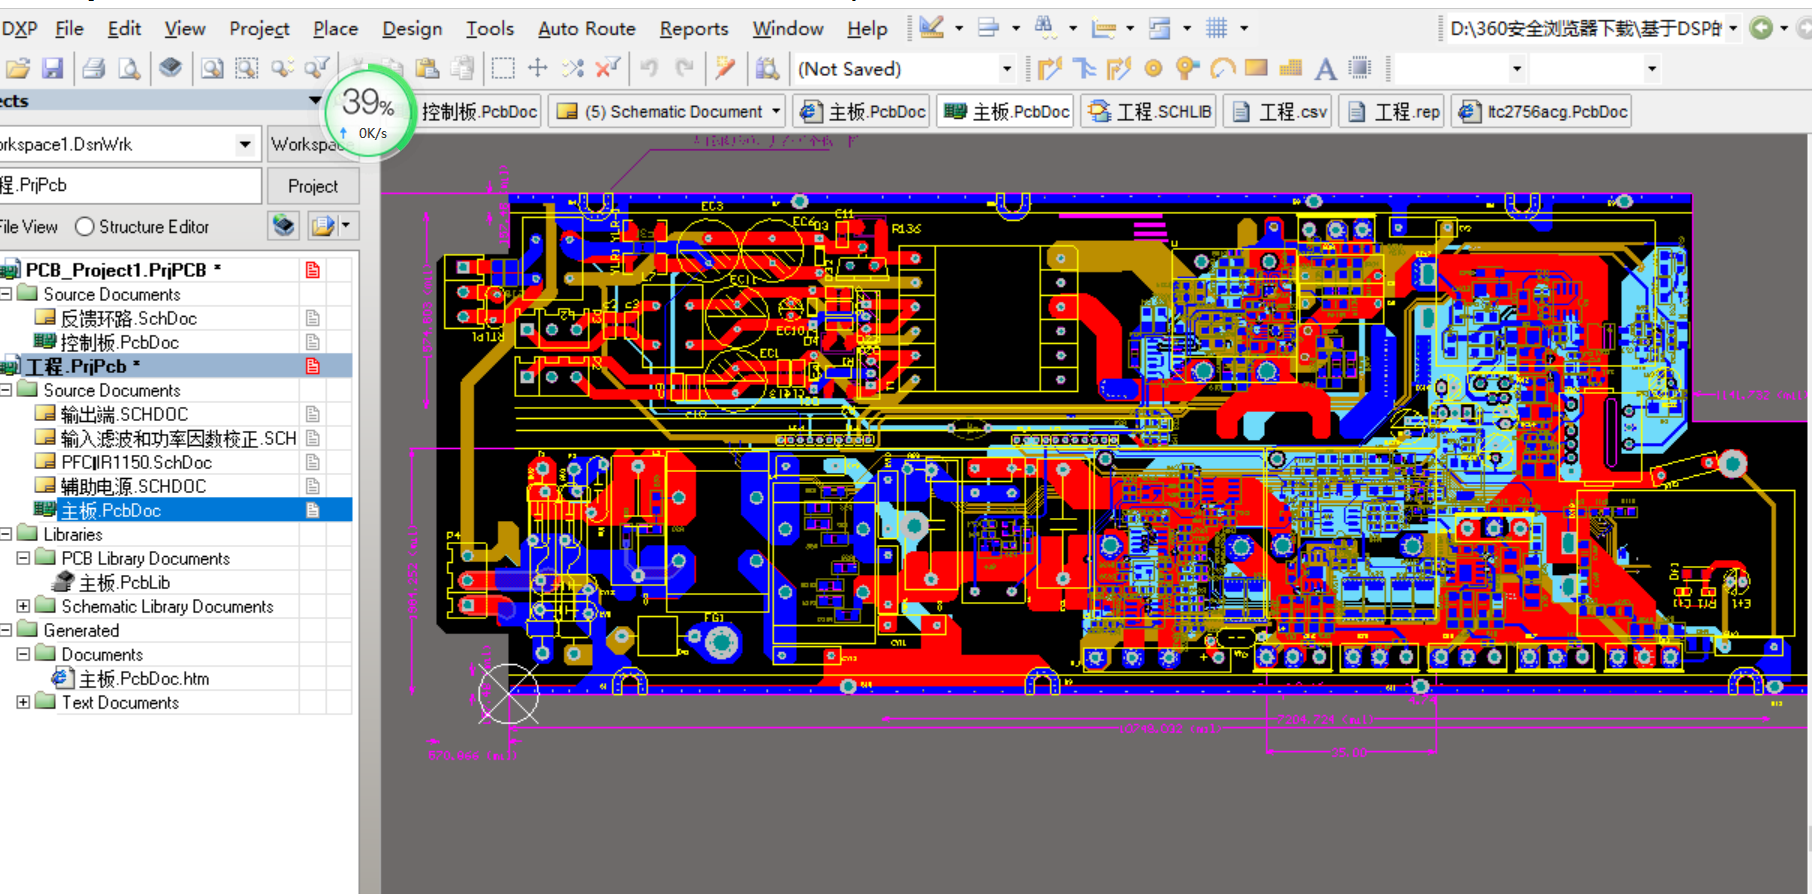The height and width of the screenshot is (894, 1812).
Task: Click the zoom on selected objects icon
Action: 282,68
